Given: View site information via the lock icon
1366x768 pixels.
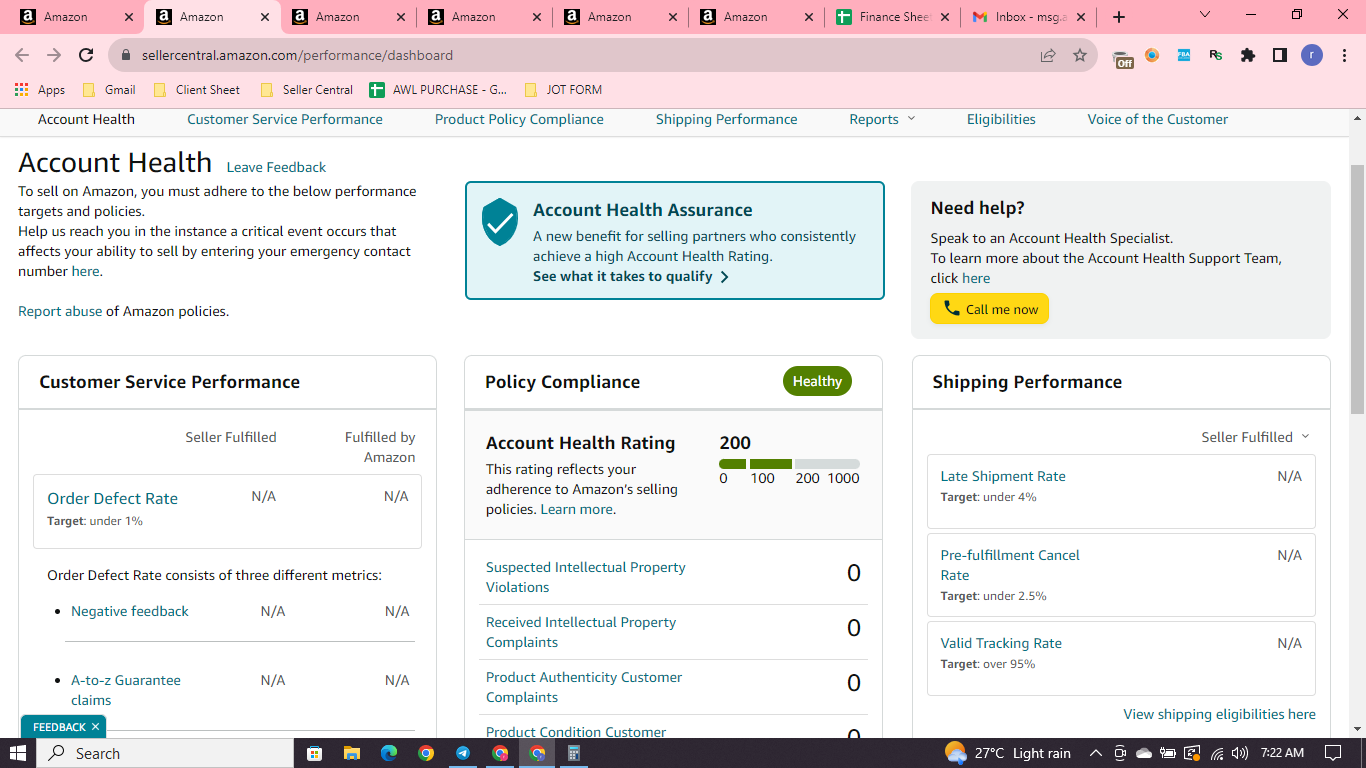Looking at the screenshot, I should [126, 56].
